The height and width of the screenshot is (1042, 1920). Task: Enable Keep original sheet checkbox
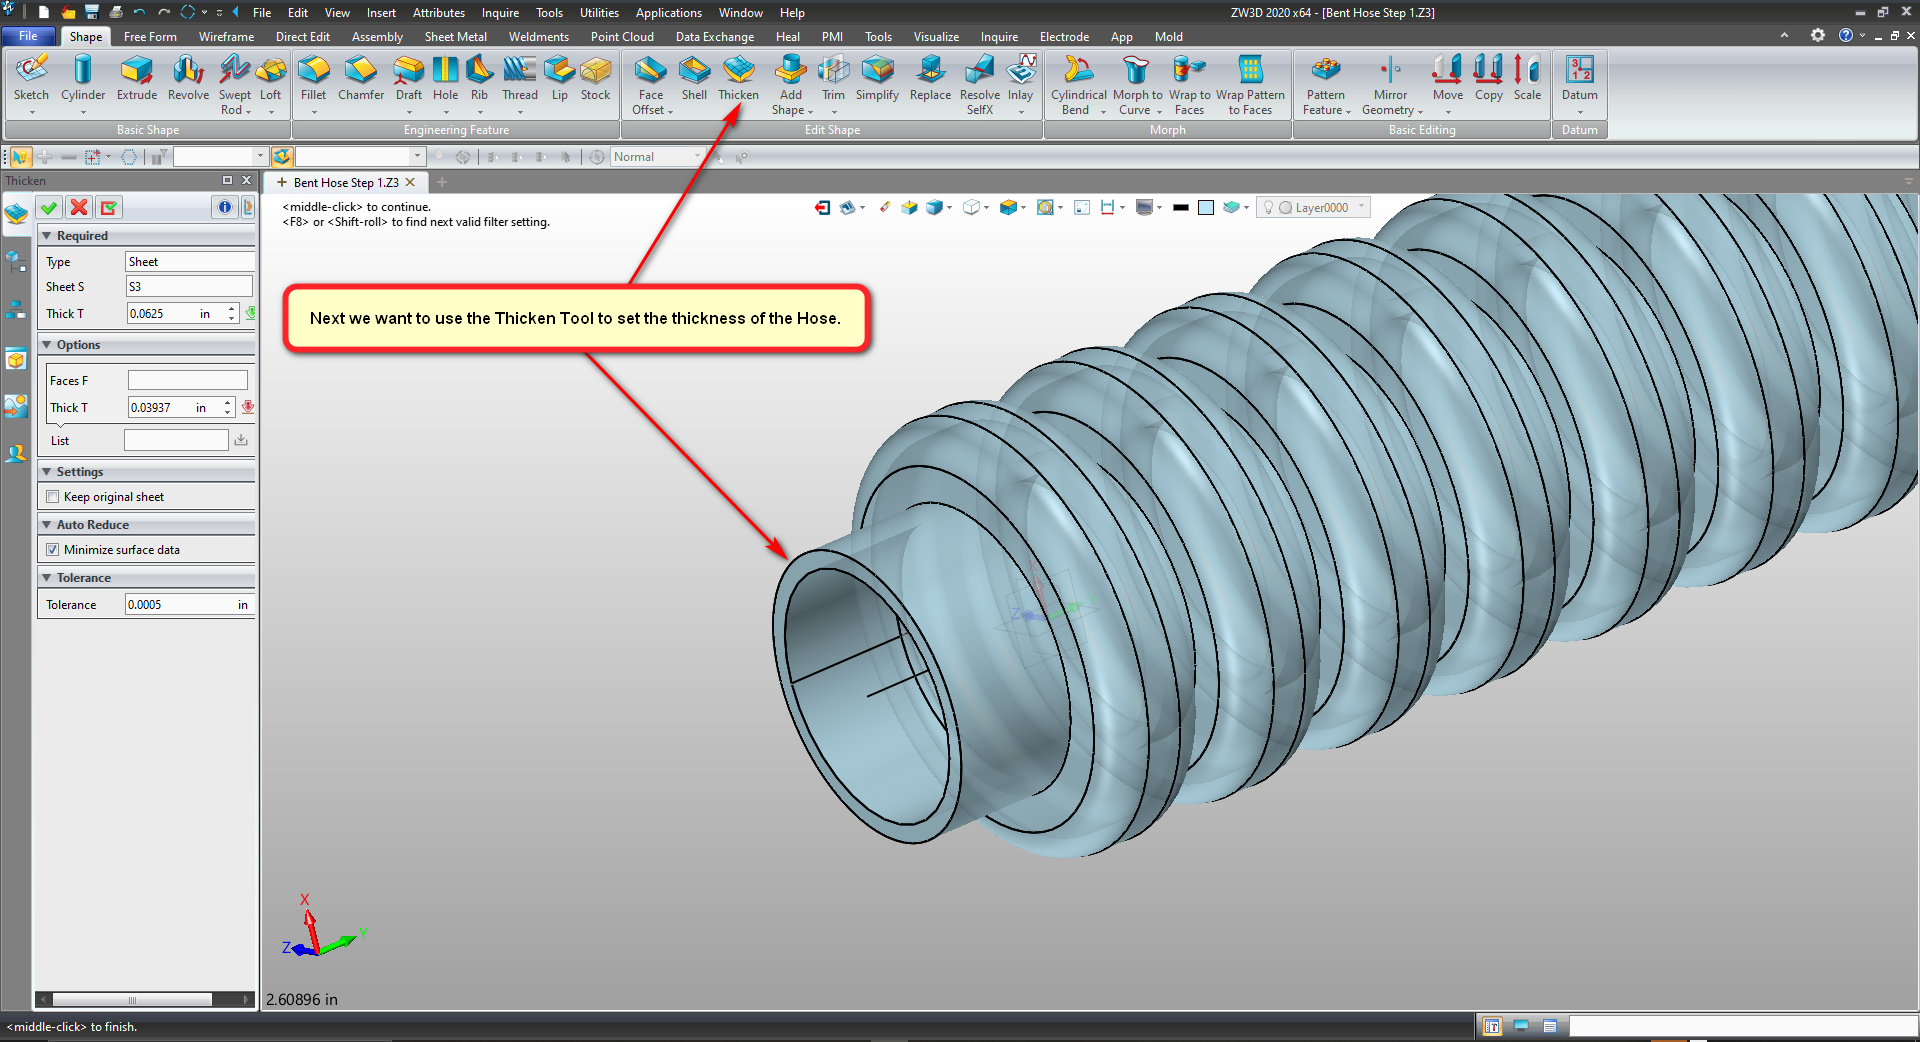pos(53,497)
